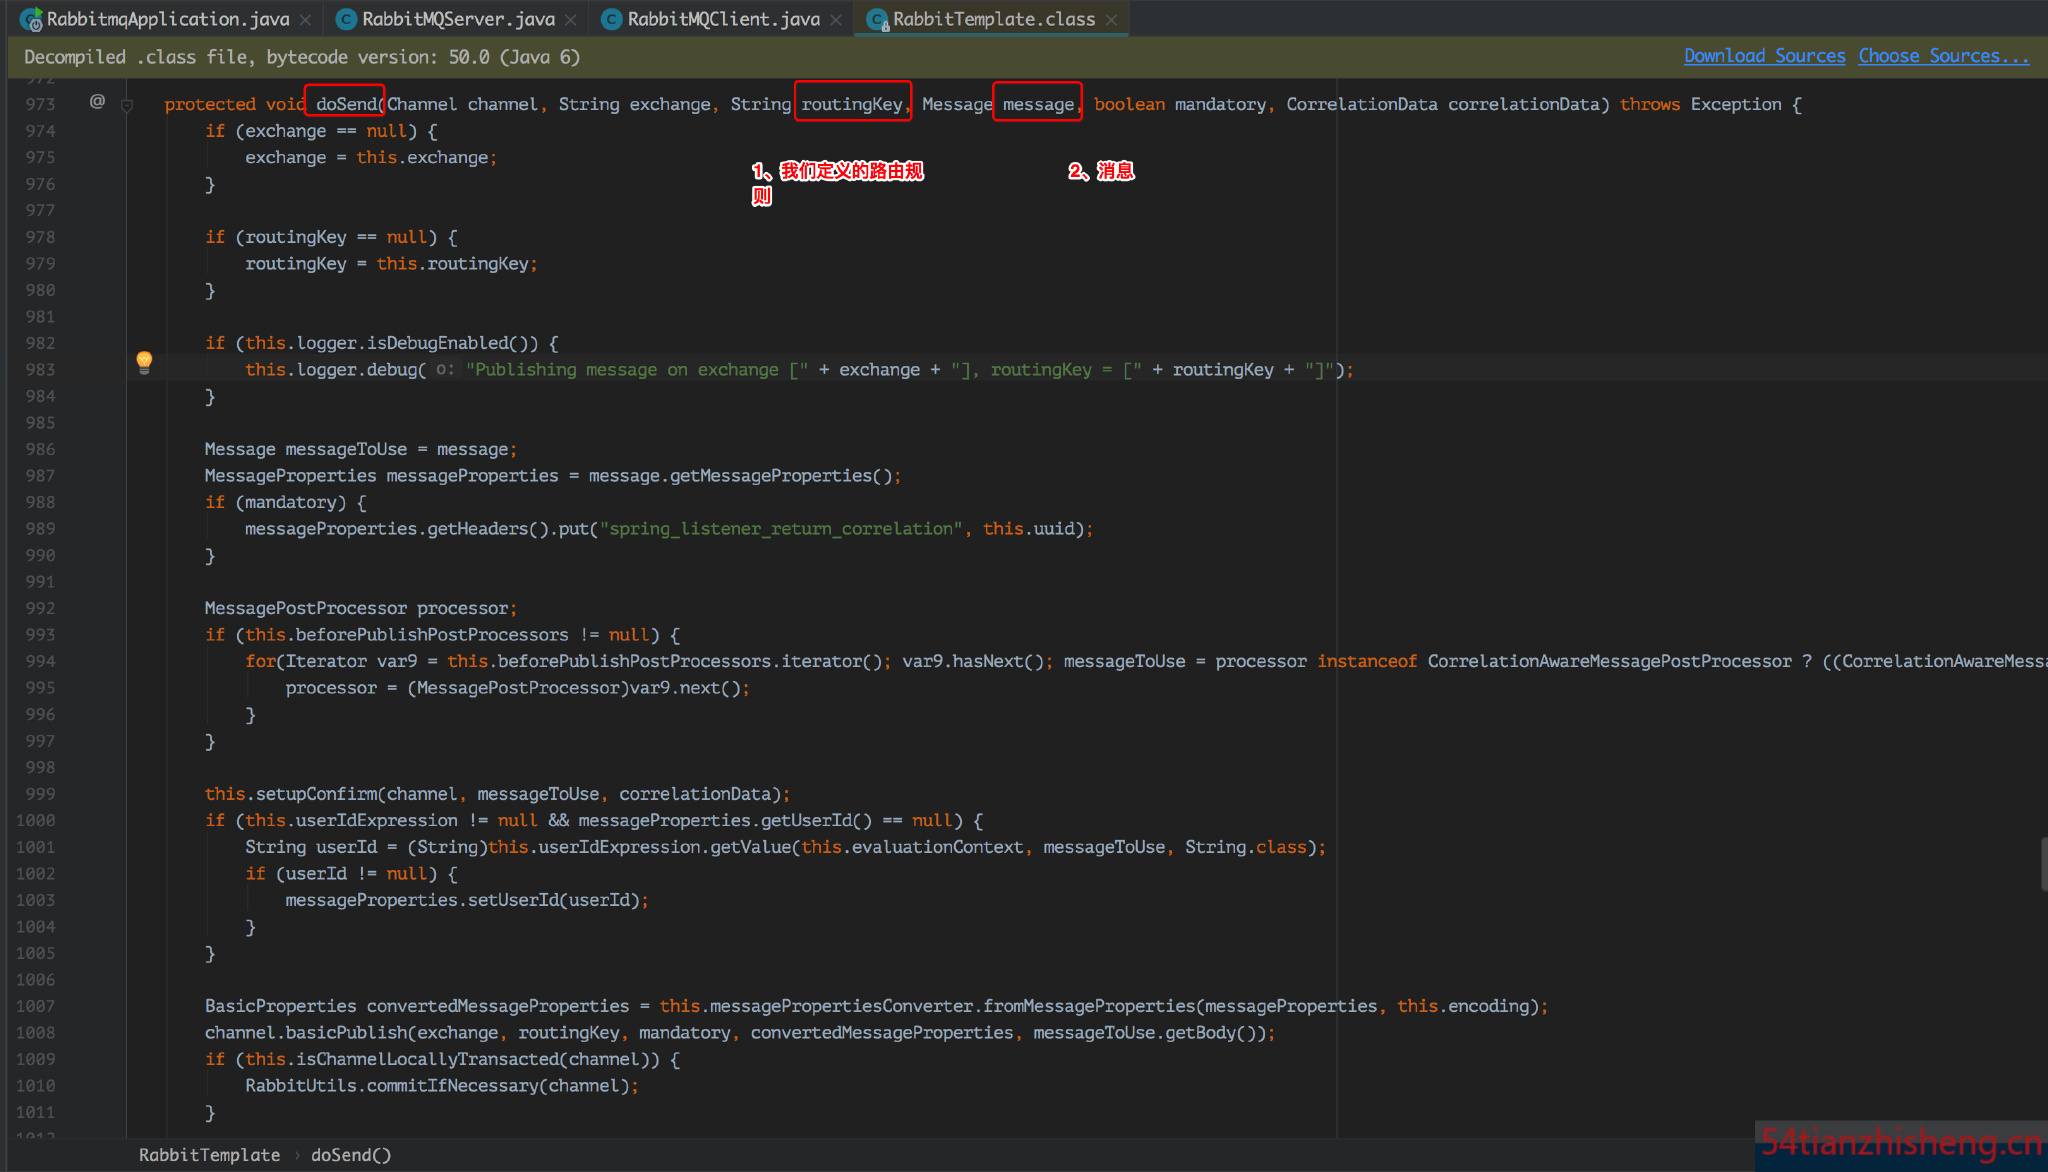The image size is (2048, 1172).
Task: Click the Choose Sources link
Action: [x=1943, y=56]
